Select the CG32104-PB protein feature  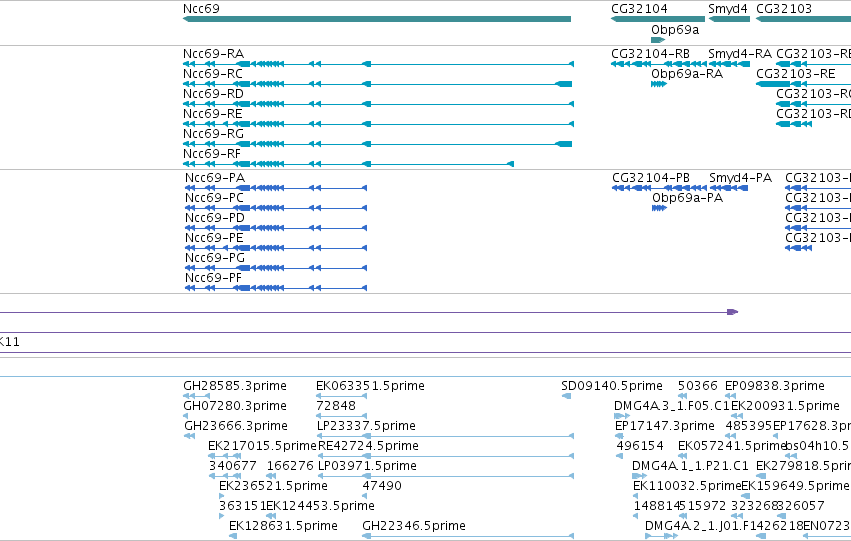(x=659, y=188)
